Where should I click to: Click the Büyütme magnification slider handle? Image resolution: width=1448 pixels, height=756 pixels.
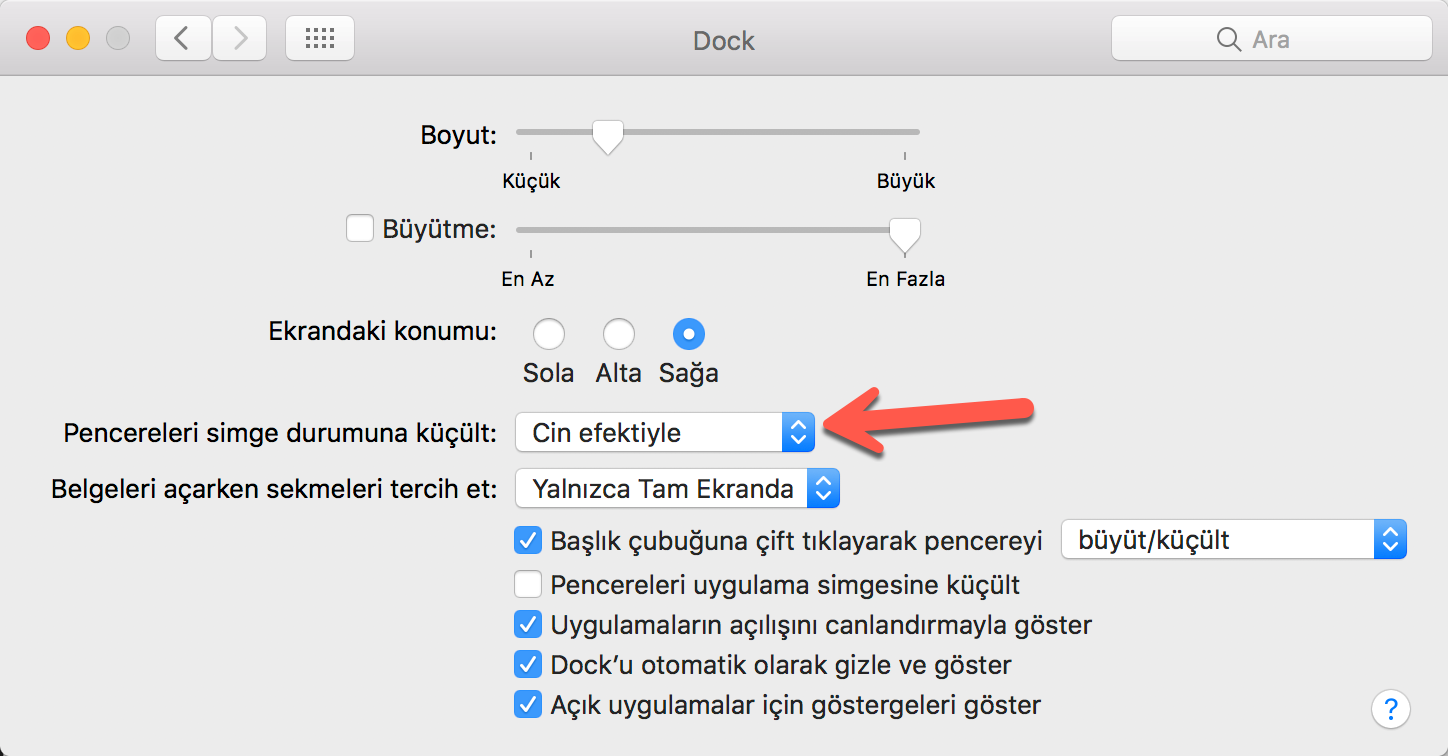pyautogui.click(x=905, y=233)
